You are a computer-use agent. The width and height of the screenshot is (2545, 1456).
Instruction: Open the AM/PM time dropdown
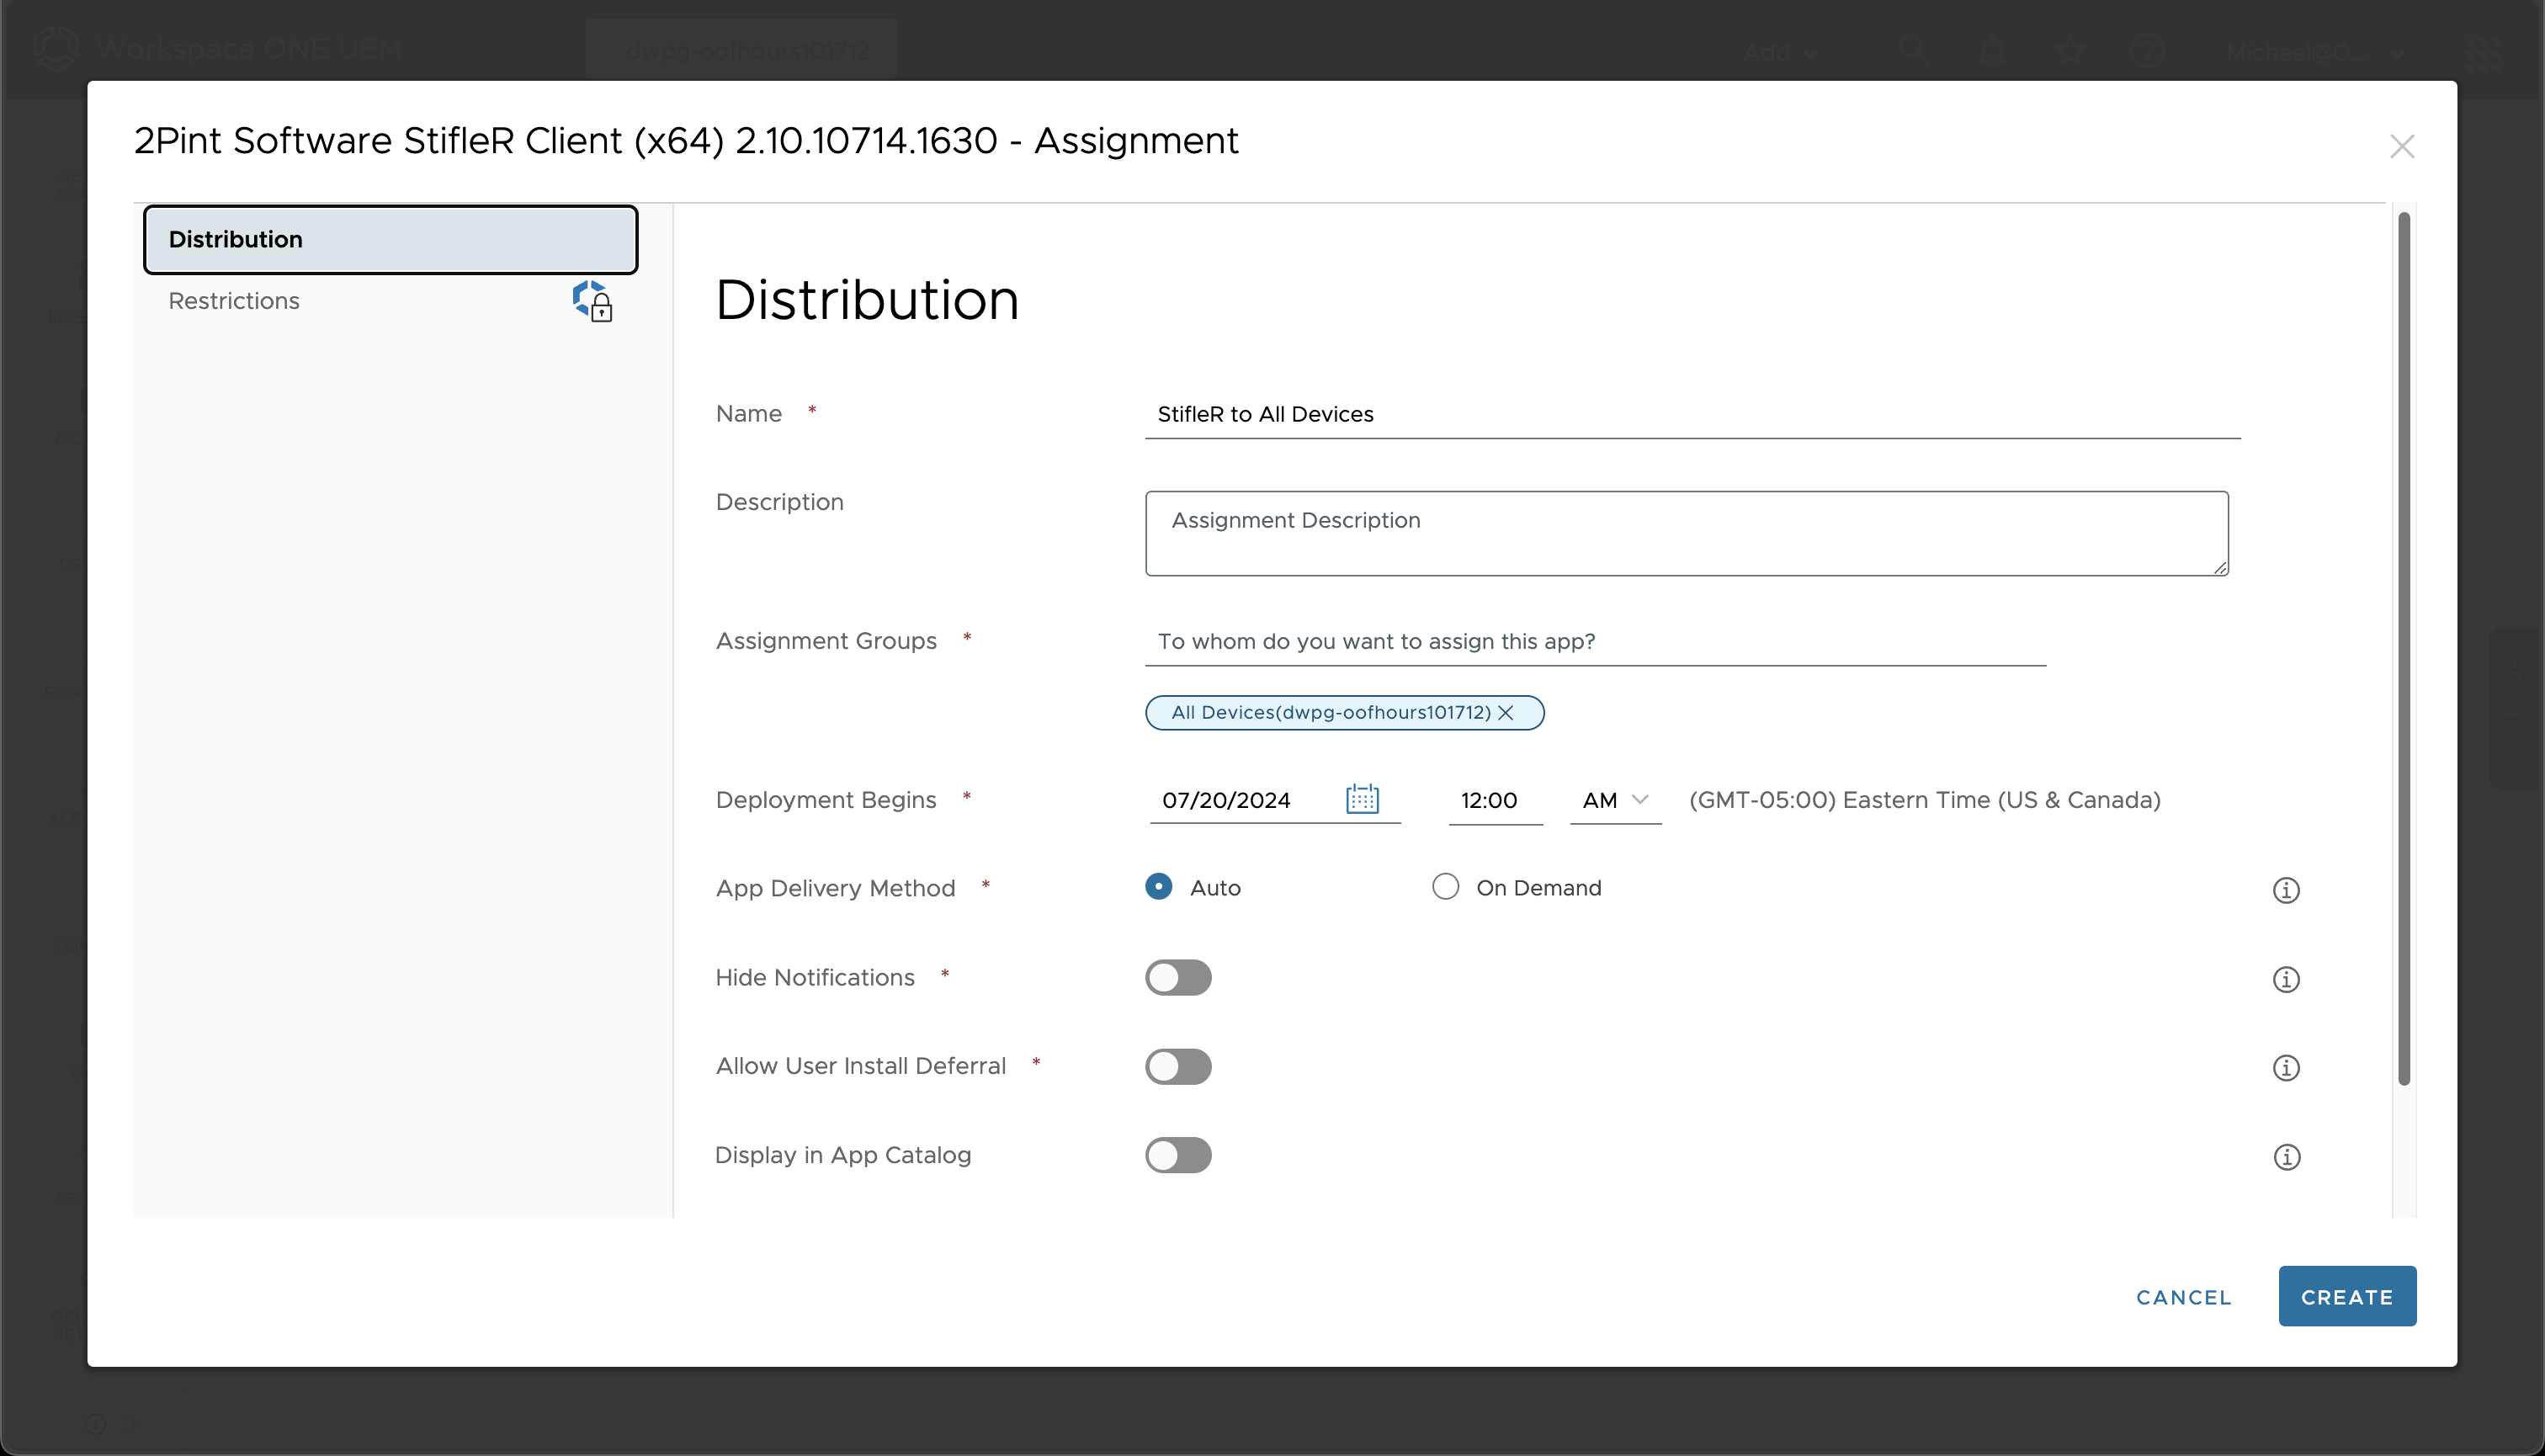[x=1614, y=799]
